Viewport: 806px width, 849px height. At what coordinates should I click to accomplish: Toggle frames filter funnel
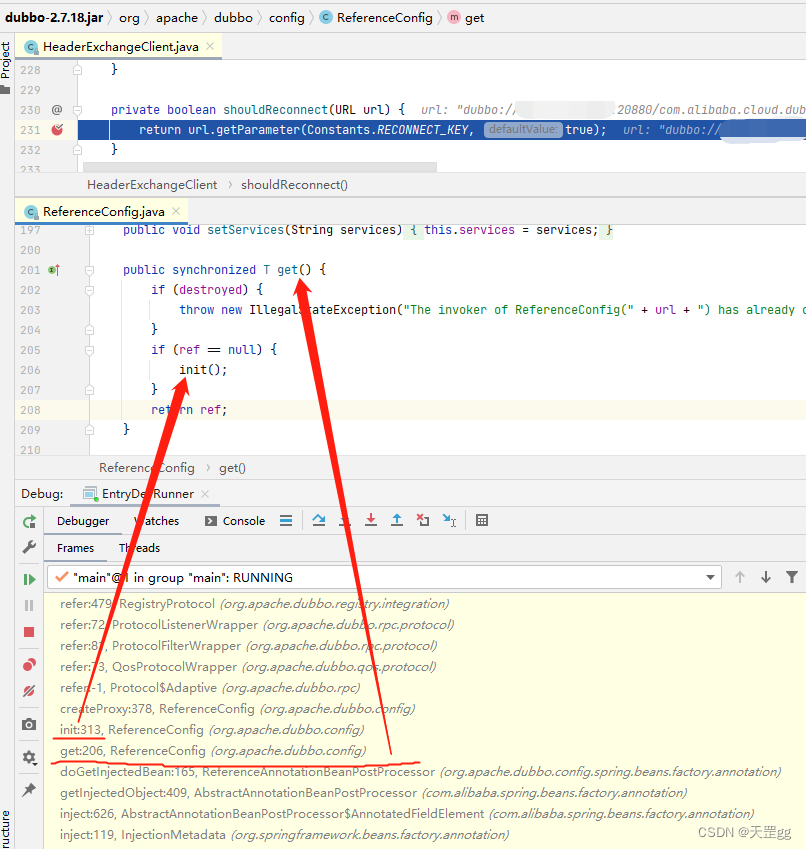(791, 577)
